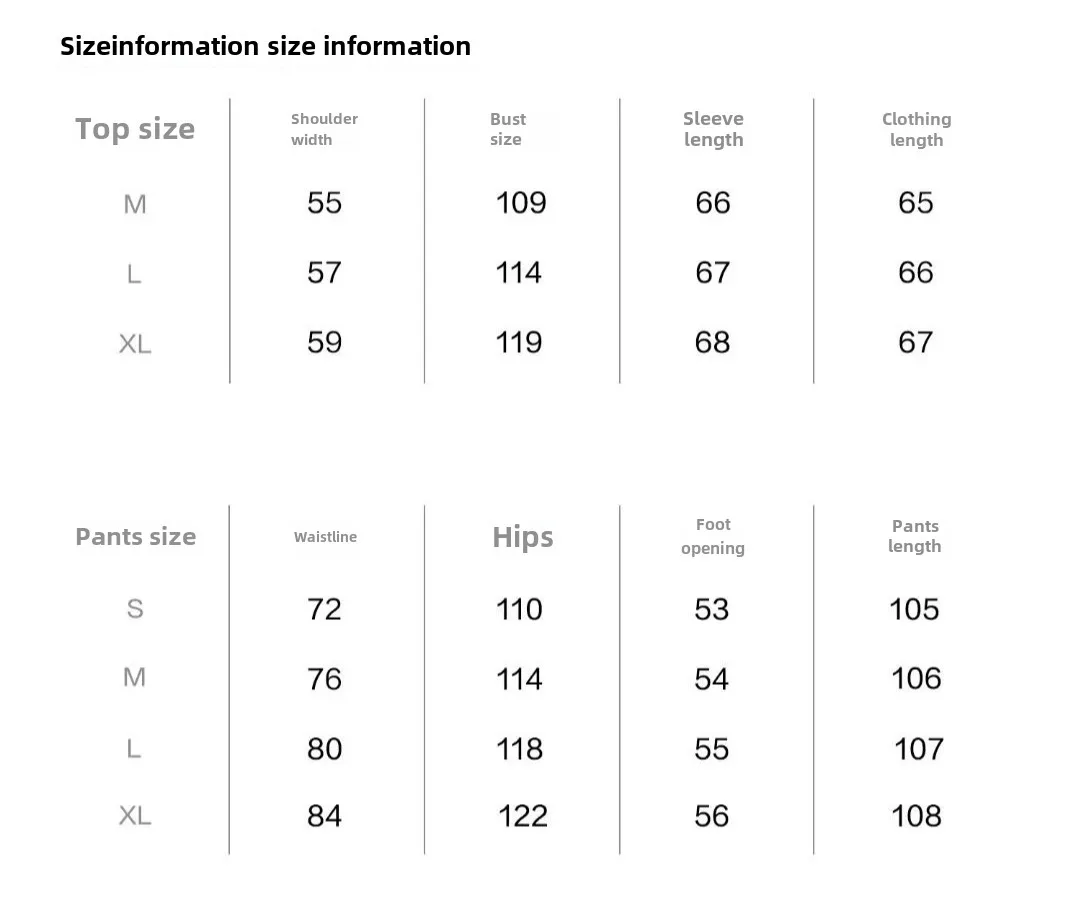
Task: Click the XL row label under Top size
Action: [x=135, y=344]
